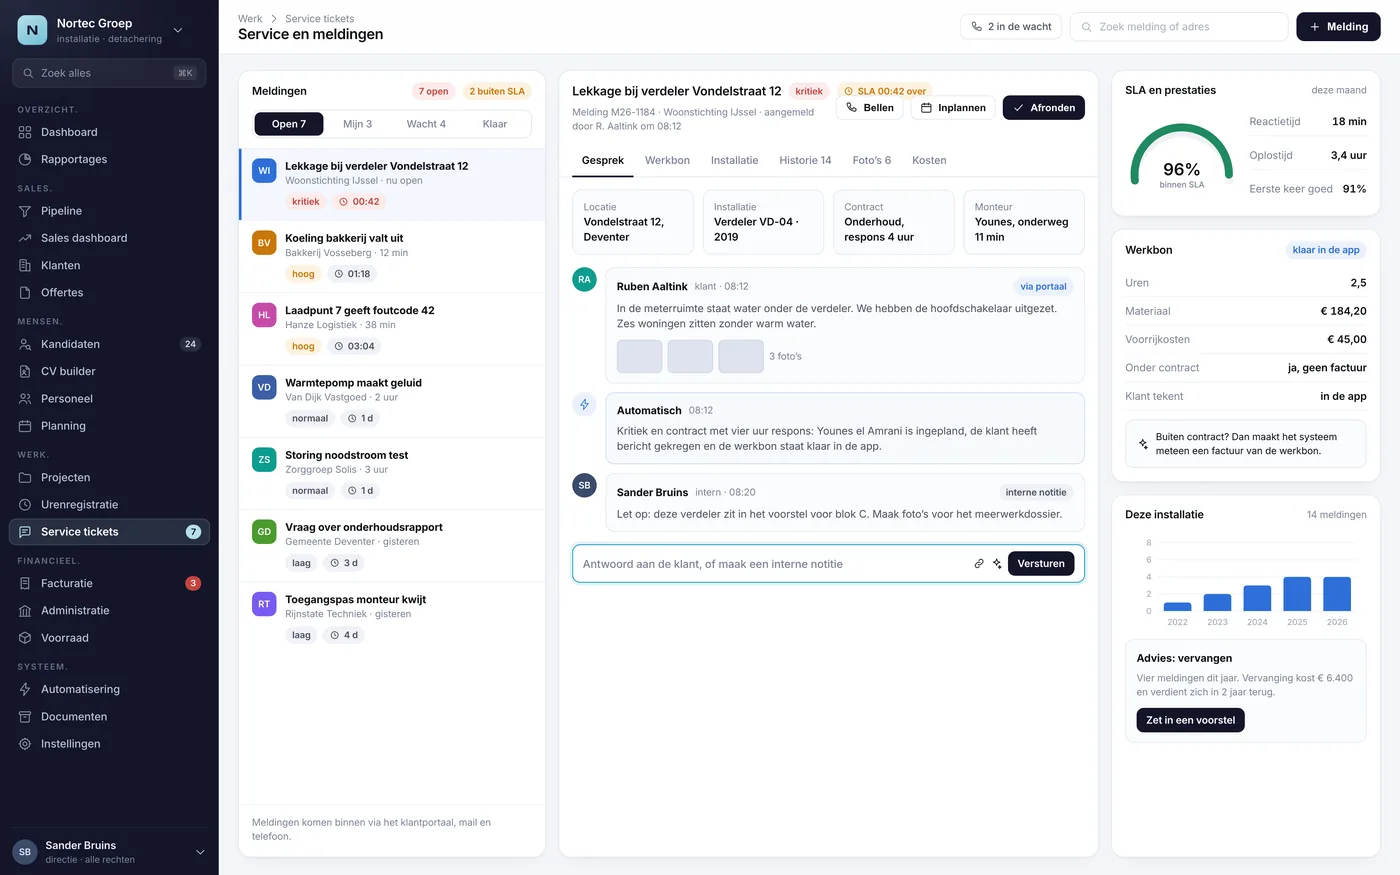Click the 2025 bar in installation chart
The image size is (1400, 875).
1297,594
